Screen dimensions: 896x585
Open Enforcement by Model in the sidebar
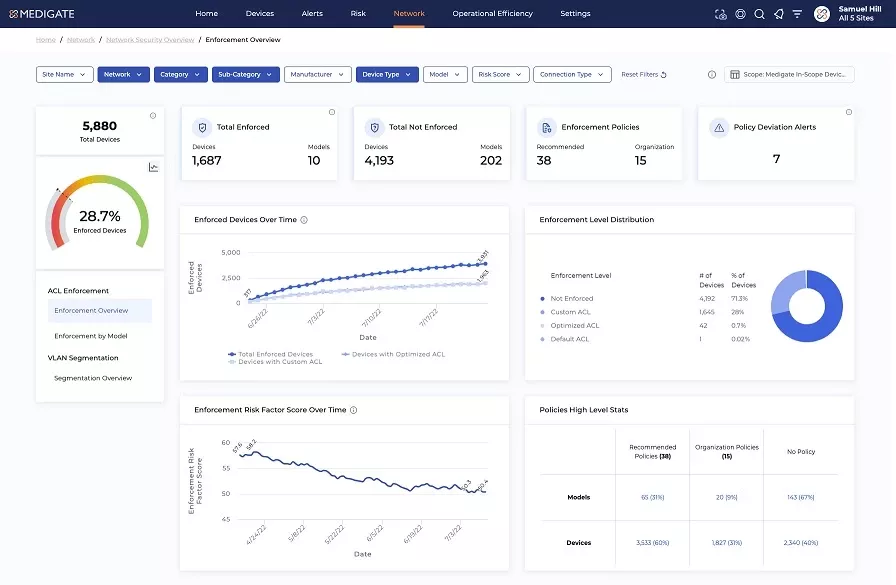[91, 336]
